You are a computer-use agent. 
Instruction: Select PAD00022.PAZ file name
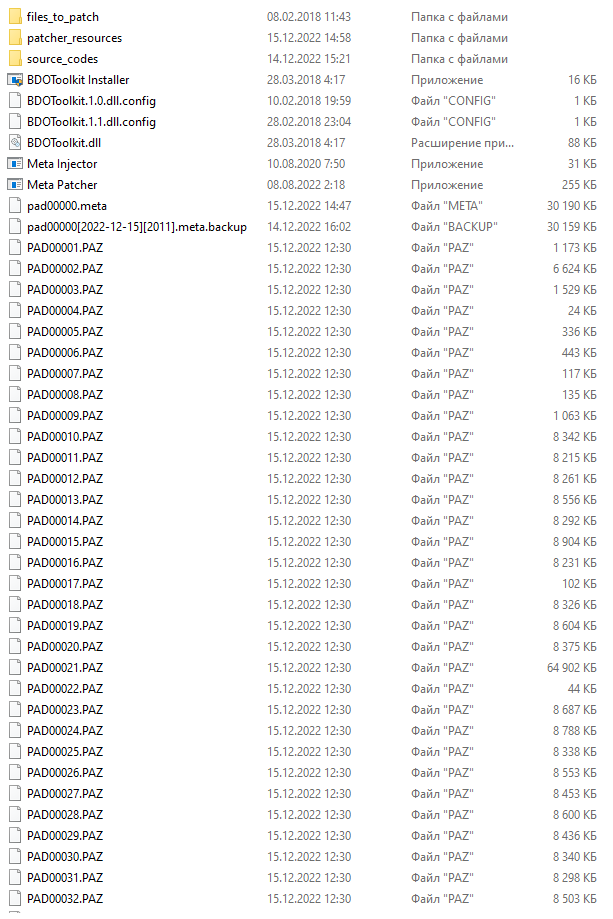pos(64,689)
